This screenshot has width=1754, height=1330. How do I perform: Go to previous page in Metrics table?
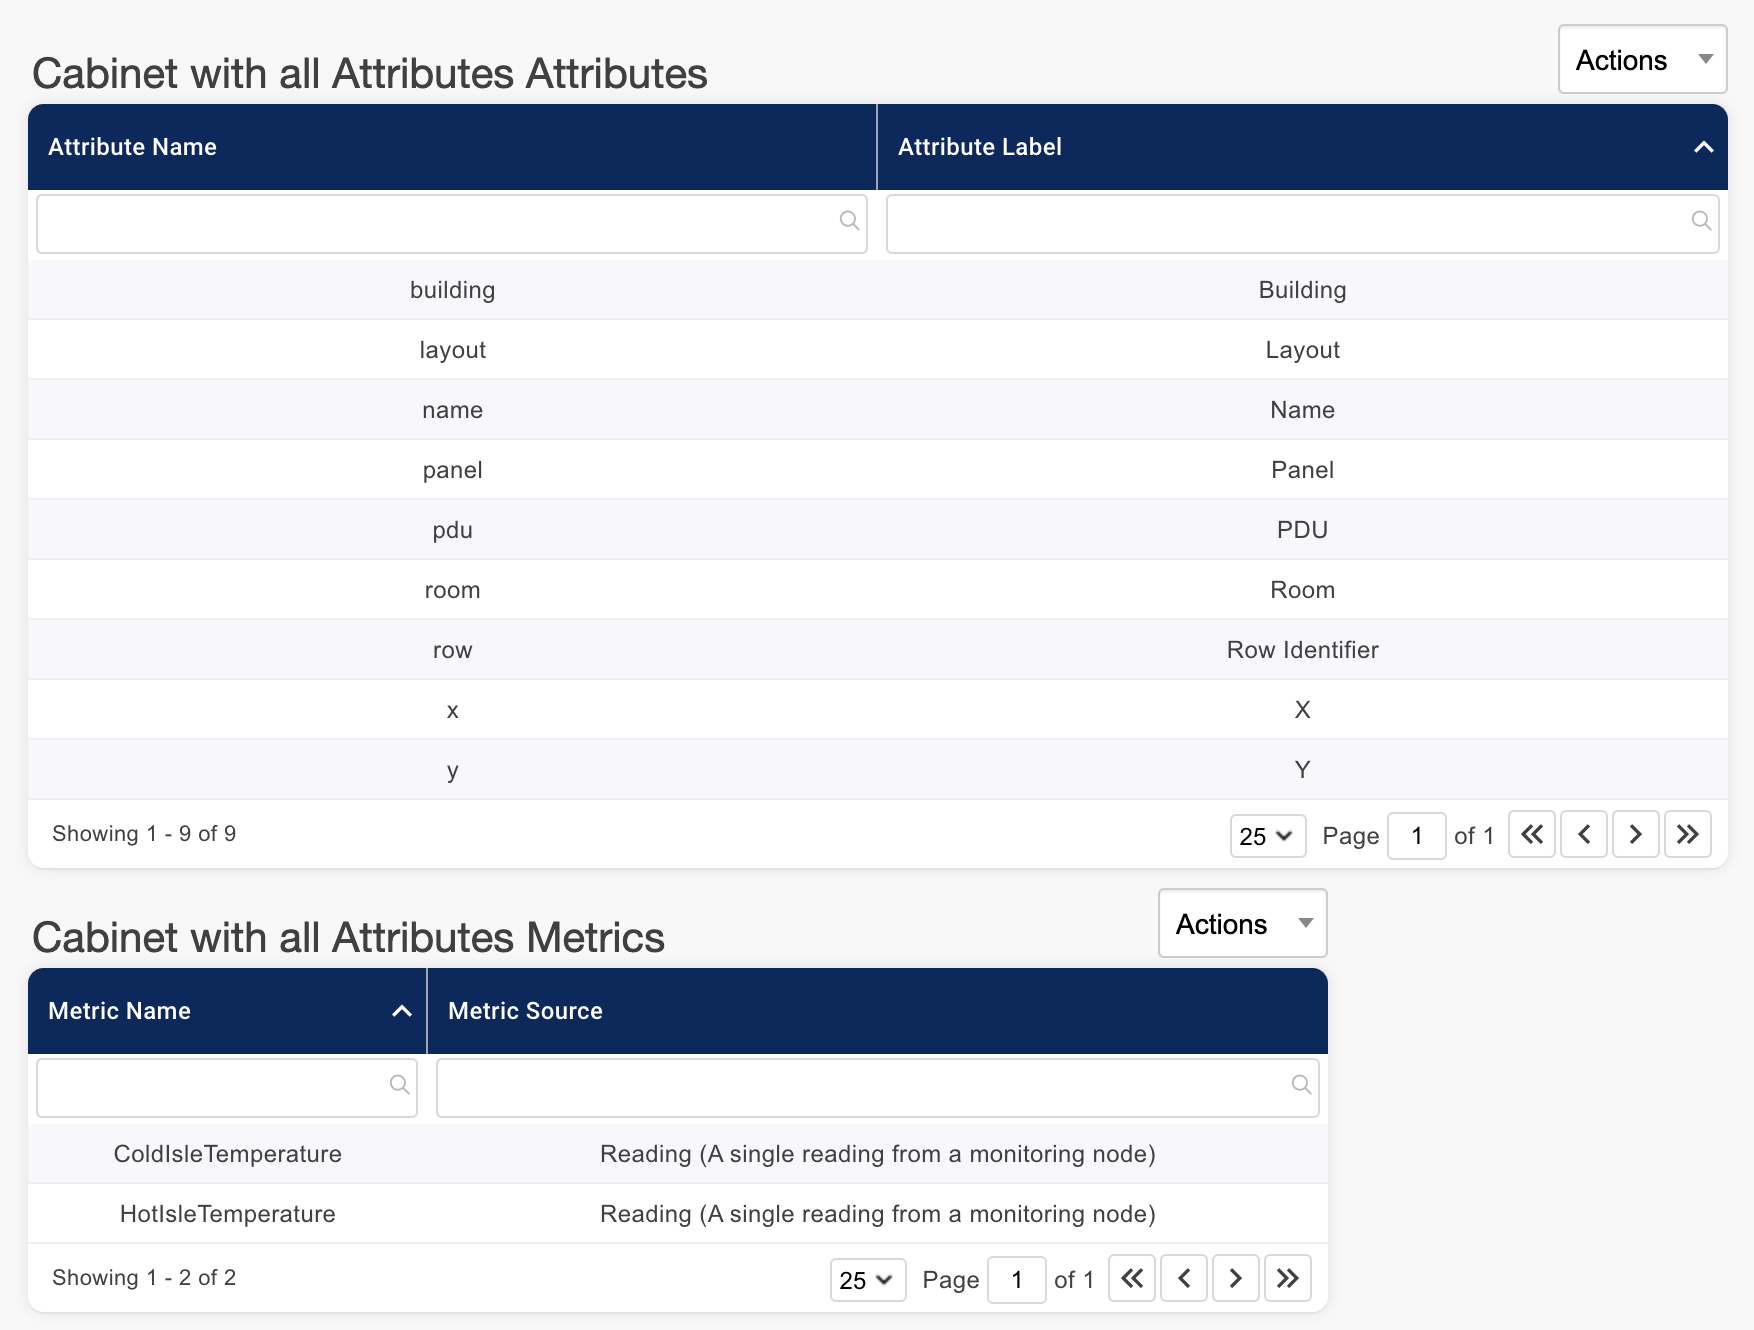[x=1183, y=1279]
